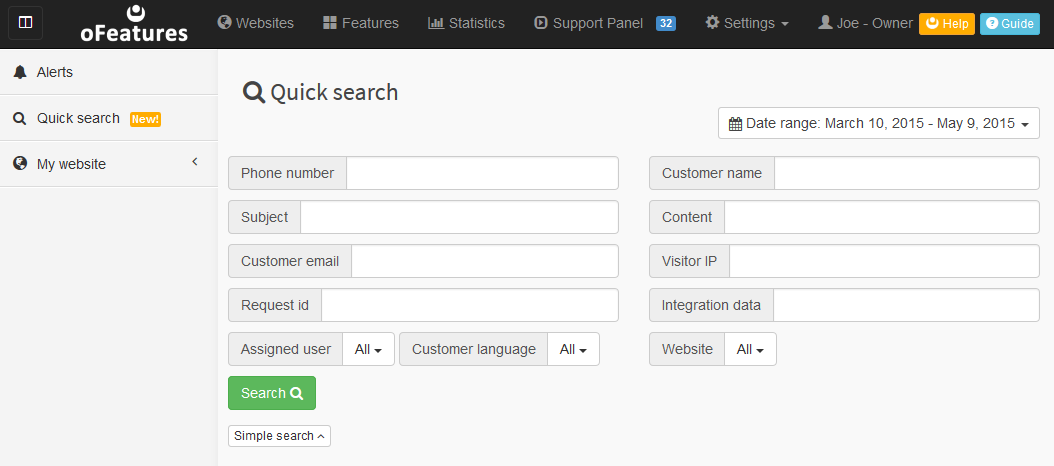Click the grid icon beside Features
Viewport: 1054px width, 466px height.
coord(329,23)
